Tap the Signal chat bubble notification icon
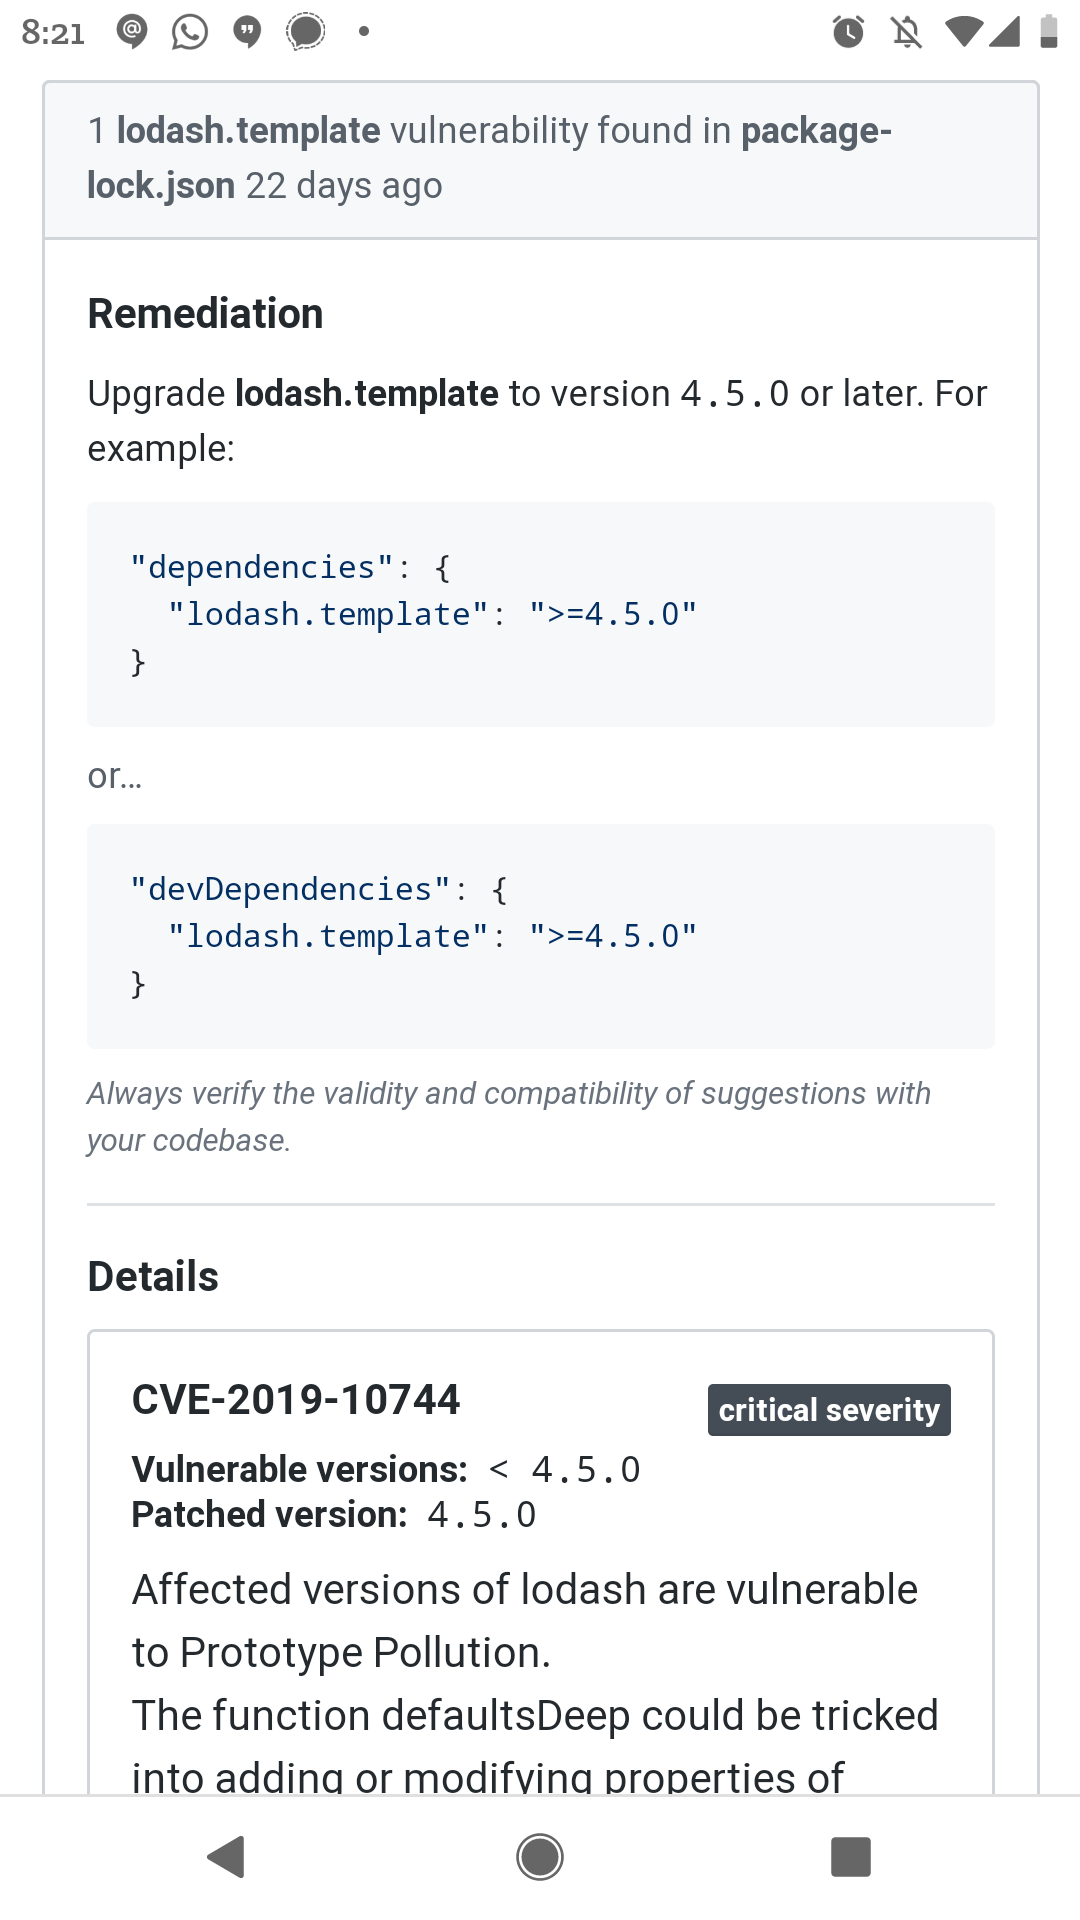Viewport: 1080px width, 1920px height. 306,32
